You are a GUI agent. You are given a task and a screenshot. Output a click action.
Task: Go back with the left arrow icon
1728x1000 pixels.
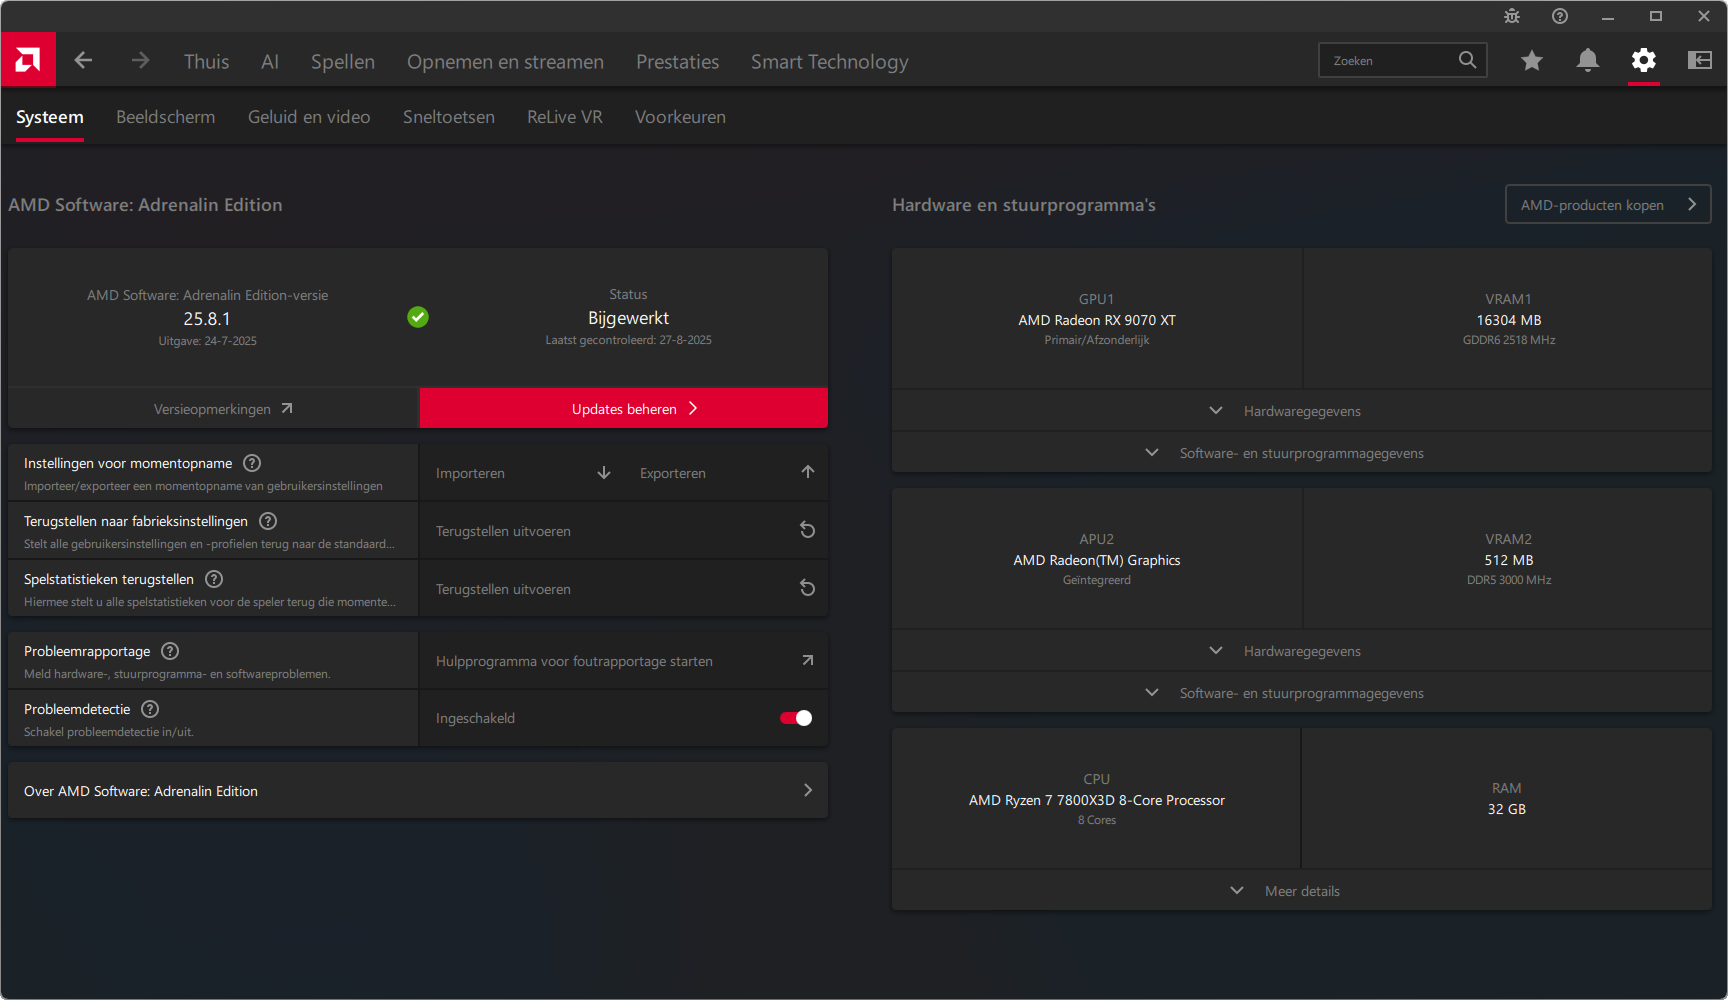(83, 61)
